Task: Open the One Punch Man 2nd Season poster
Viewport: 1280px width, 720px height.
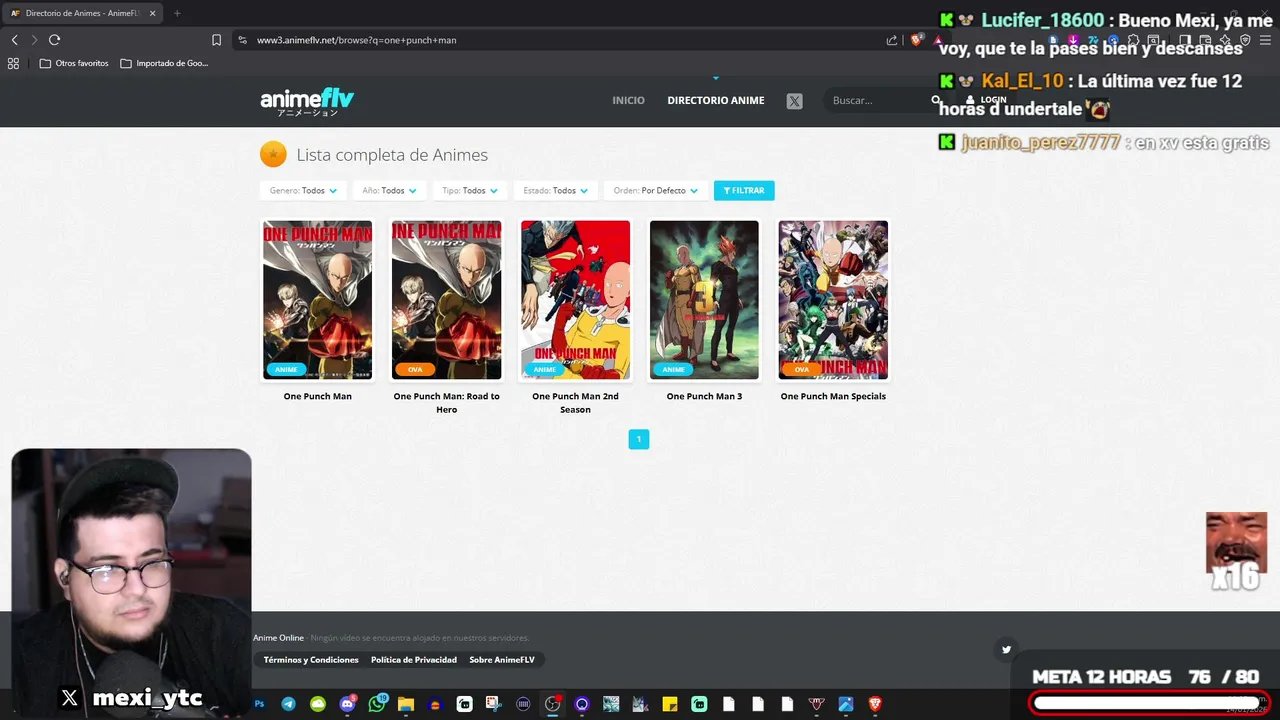Action: click(x=575, y=300)
